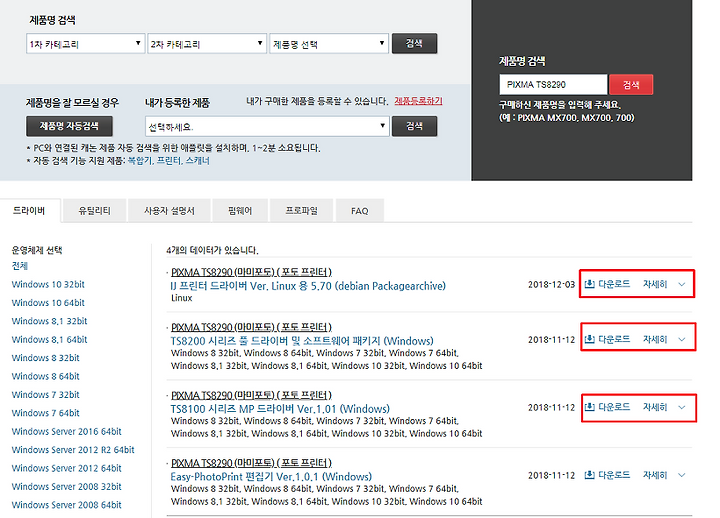
Task: Filter by Windows 7 32bit
Action: coord(45,394)
